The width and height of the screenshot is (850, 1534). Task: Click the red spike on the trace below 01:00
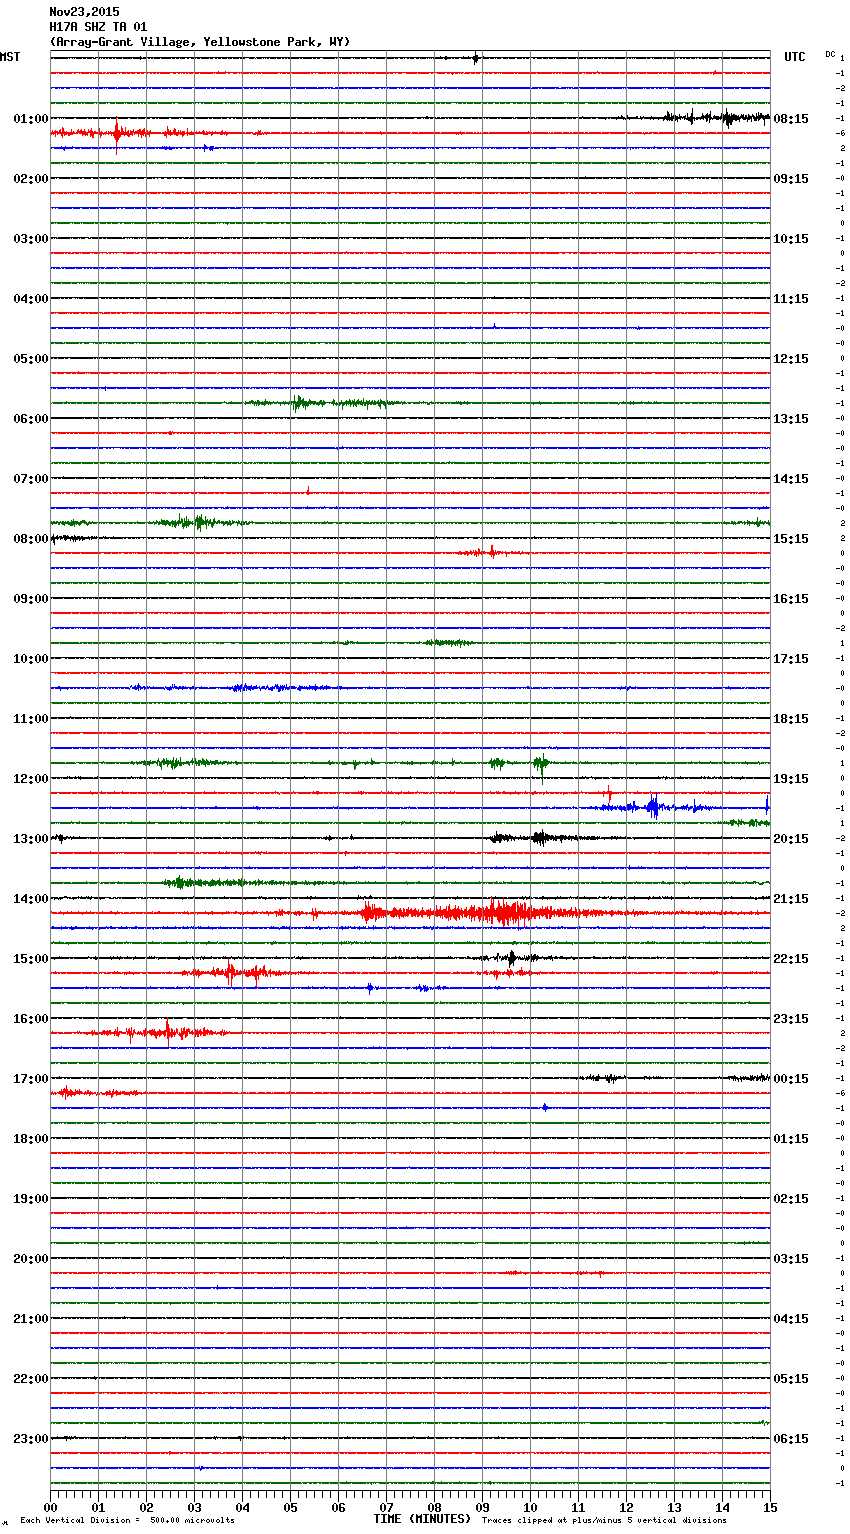coord(117,134)
